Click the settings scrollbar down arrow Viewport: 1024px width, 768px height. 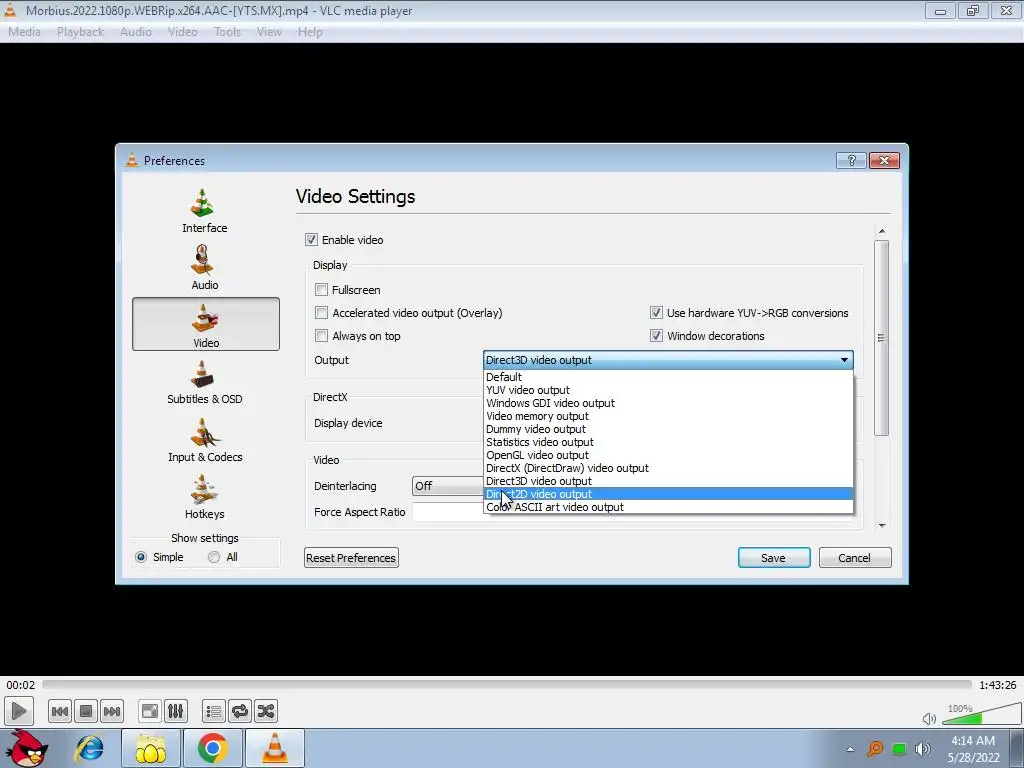(882, 525)
